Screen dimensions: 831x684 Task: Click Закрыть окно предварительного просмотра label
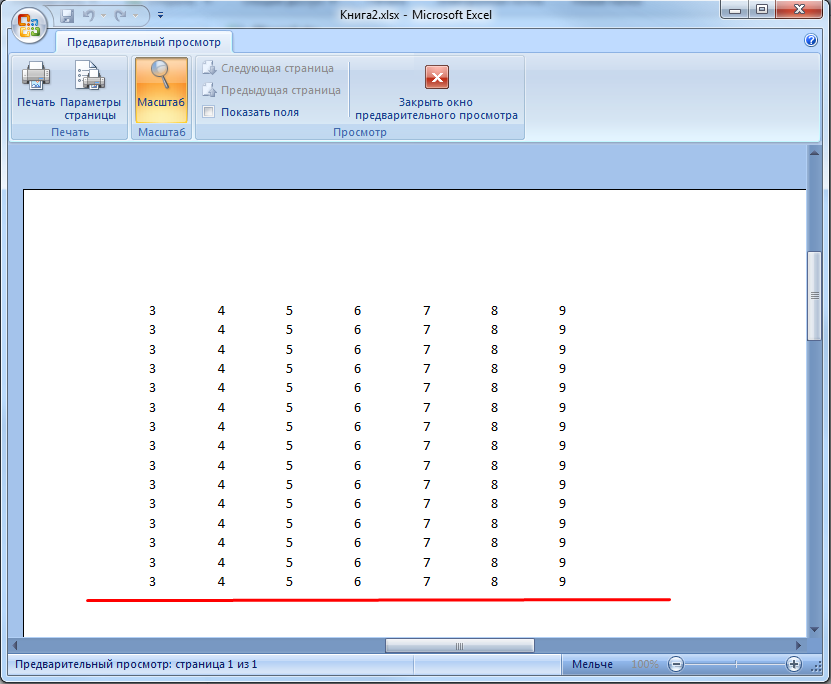pos(436,108)
